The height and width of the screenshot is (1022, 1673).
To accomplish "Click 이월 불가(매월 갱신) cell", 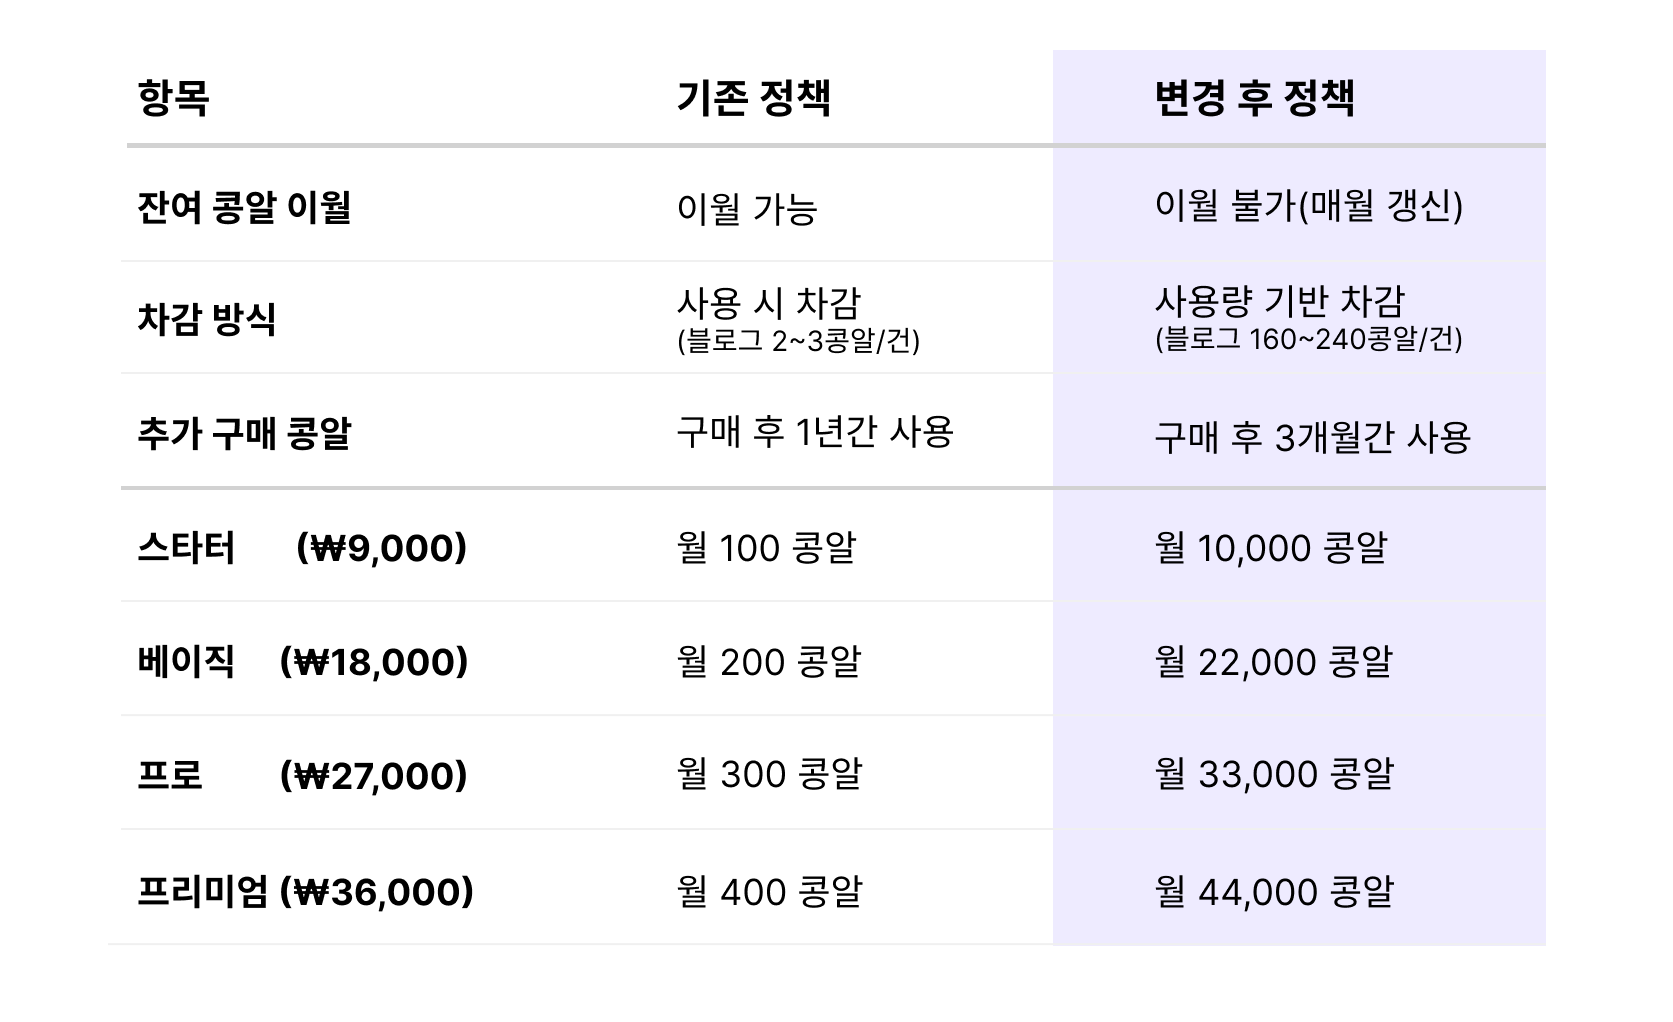I will tap(1309, 206).
